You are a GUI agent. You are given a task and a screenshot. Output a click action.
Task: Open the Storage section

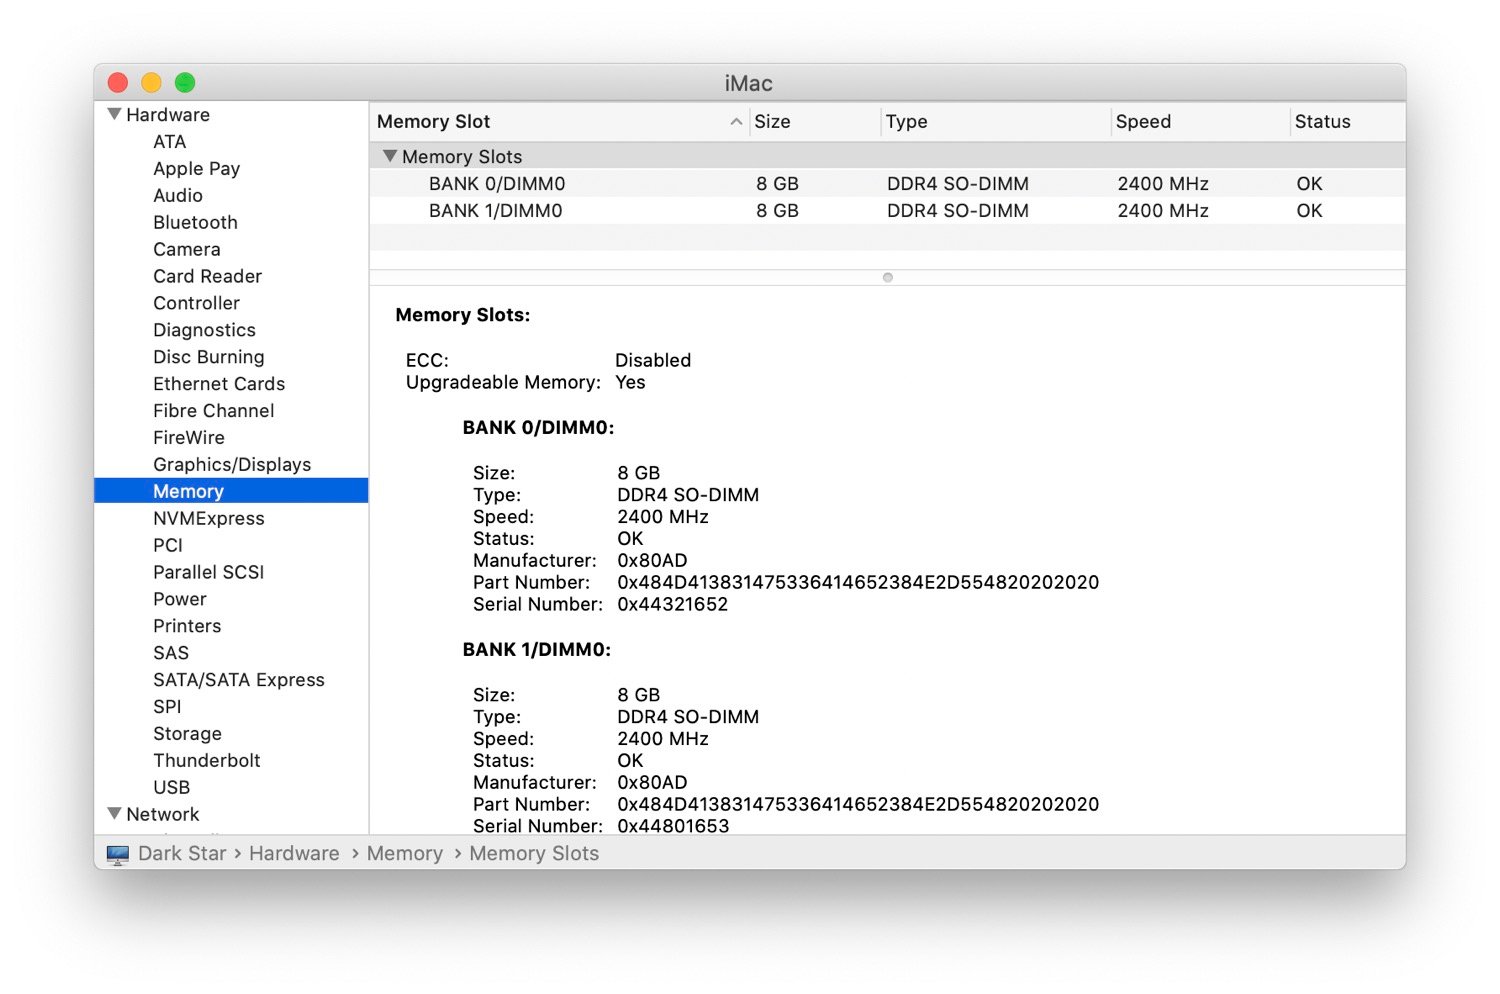pyautogui.click(x=187, y=733)
